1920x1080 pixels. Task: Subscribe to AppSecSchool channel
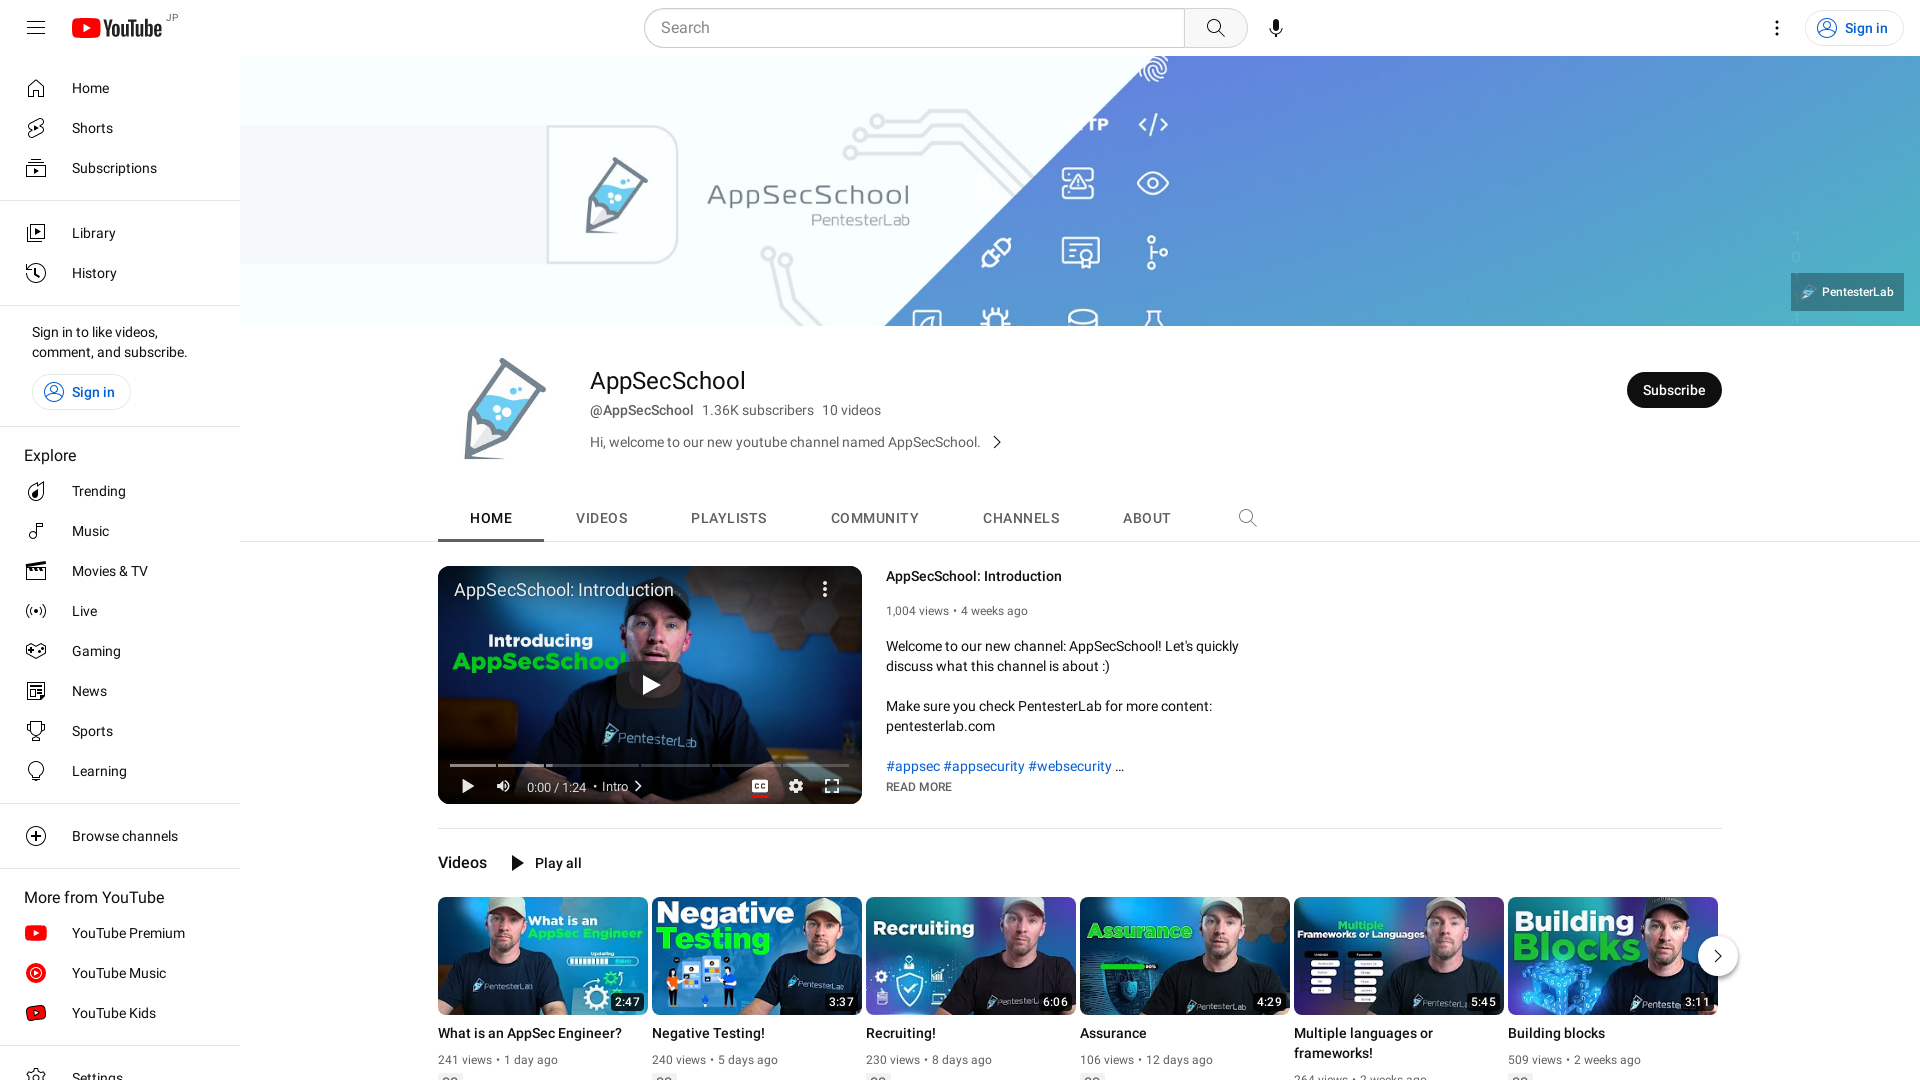(1674, 390)
